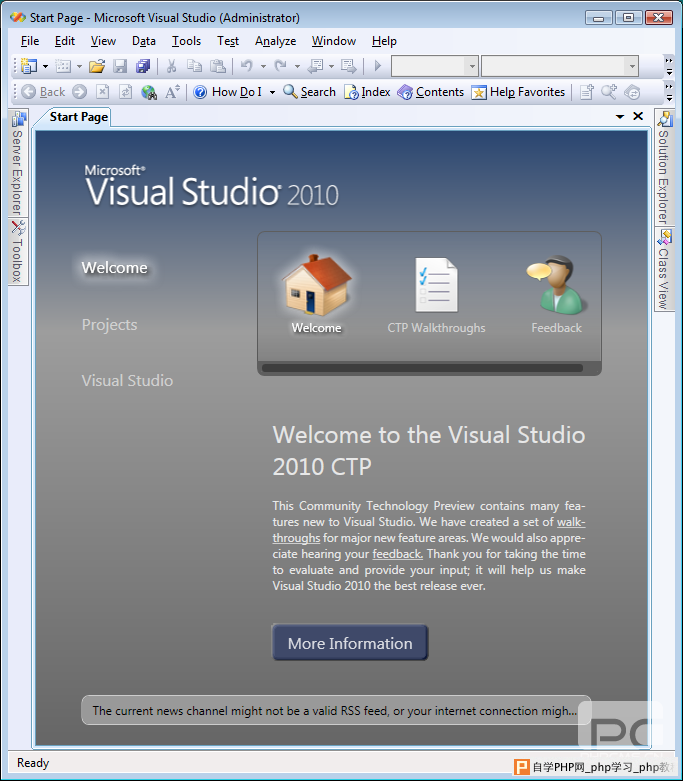Close the Start Page tab
Viewport: 683px width, 781px height.
pyautogui.click(x=638, y=116)
